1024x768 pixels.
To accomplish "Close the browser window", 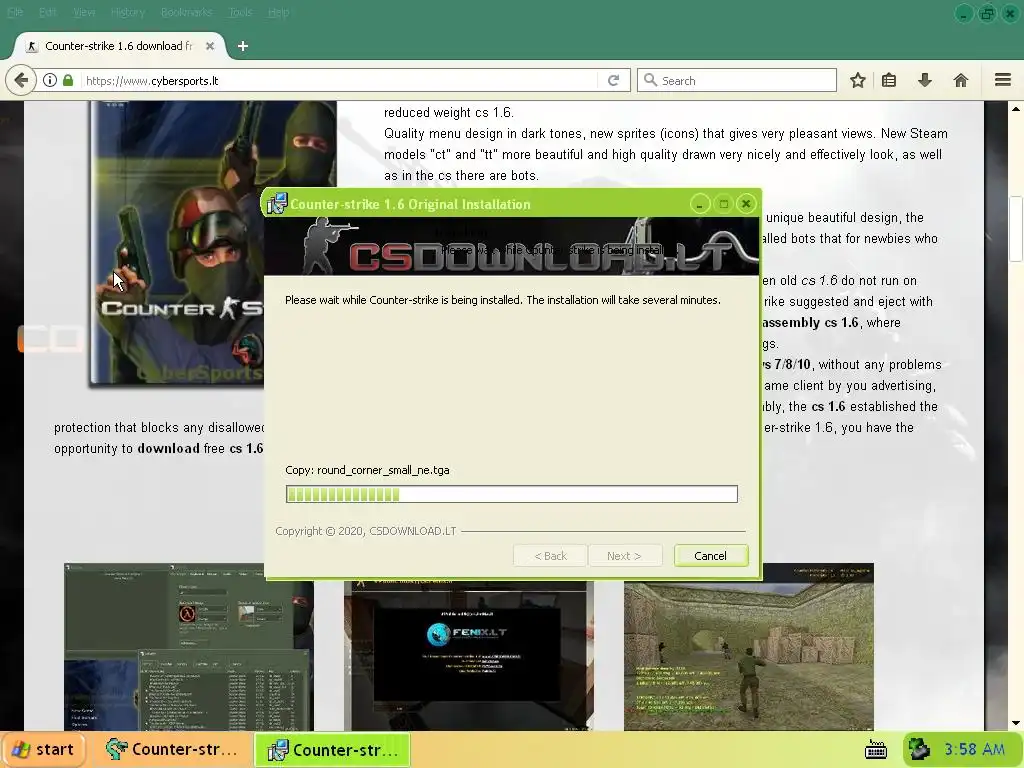I will click(1010, 13).
